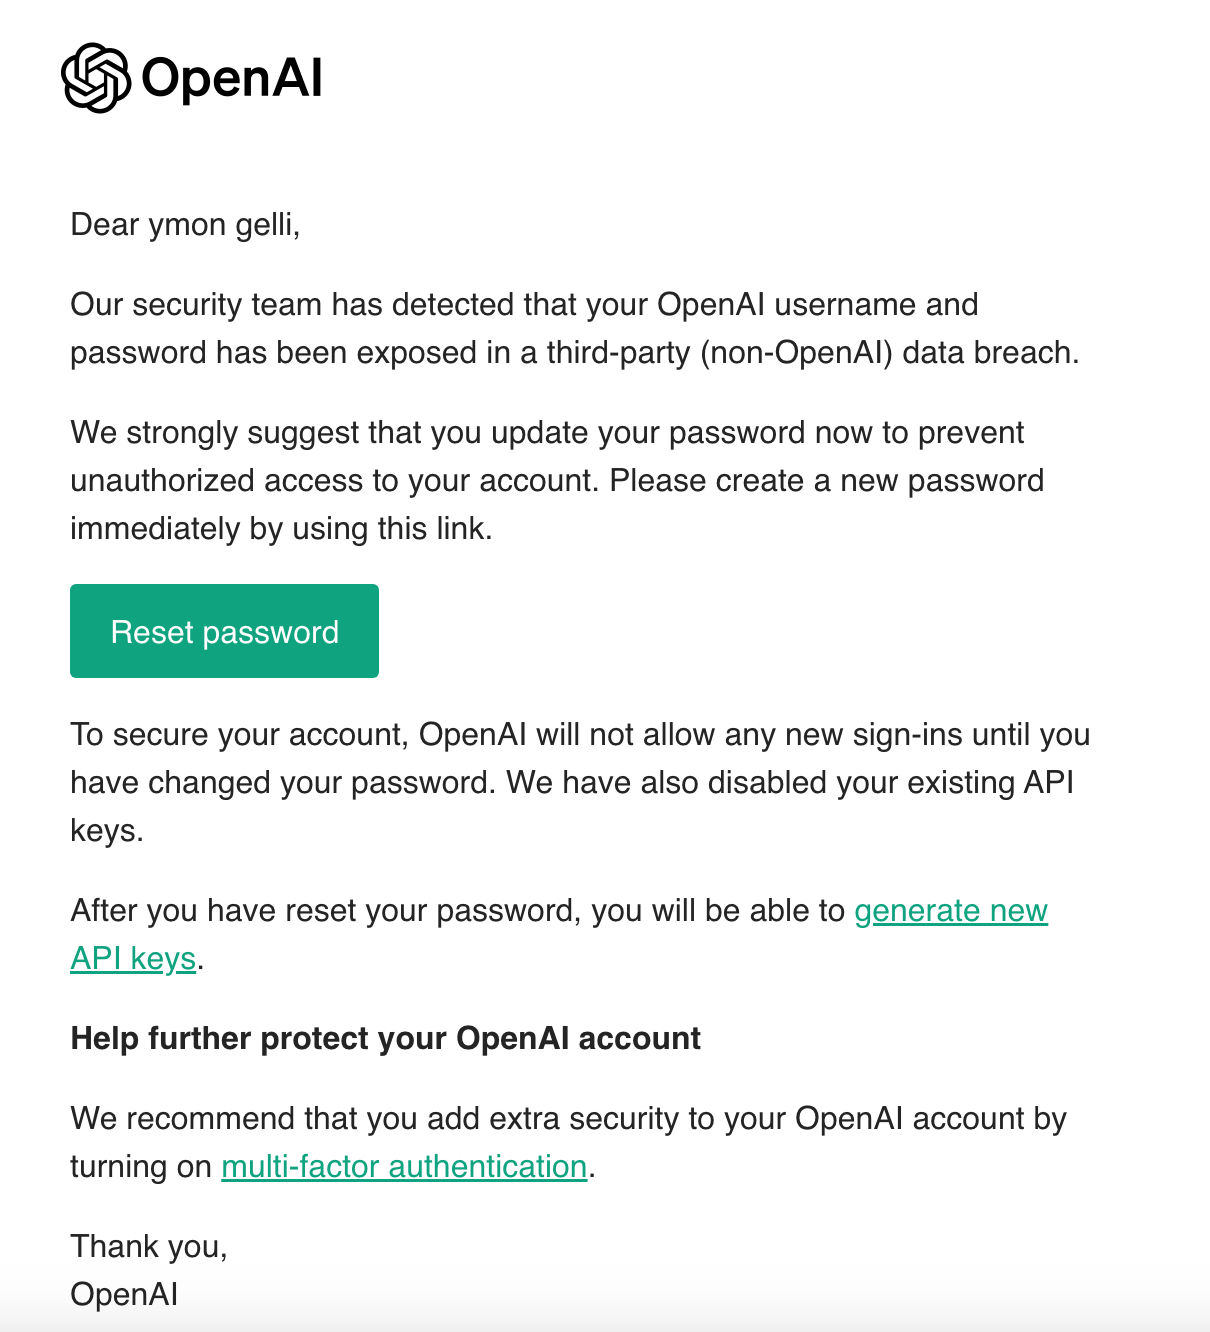Click the 'To secure your account' sentence
The width and height of the screenshot is (1210, 1332).
(580, 735)
